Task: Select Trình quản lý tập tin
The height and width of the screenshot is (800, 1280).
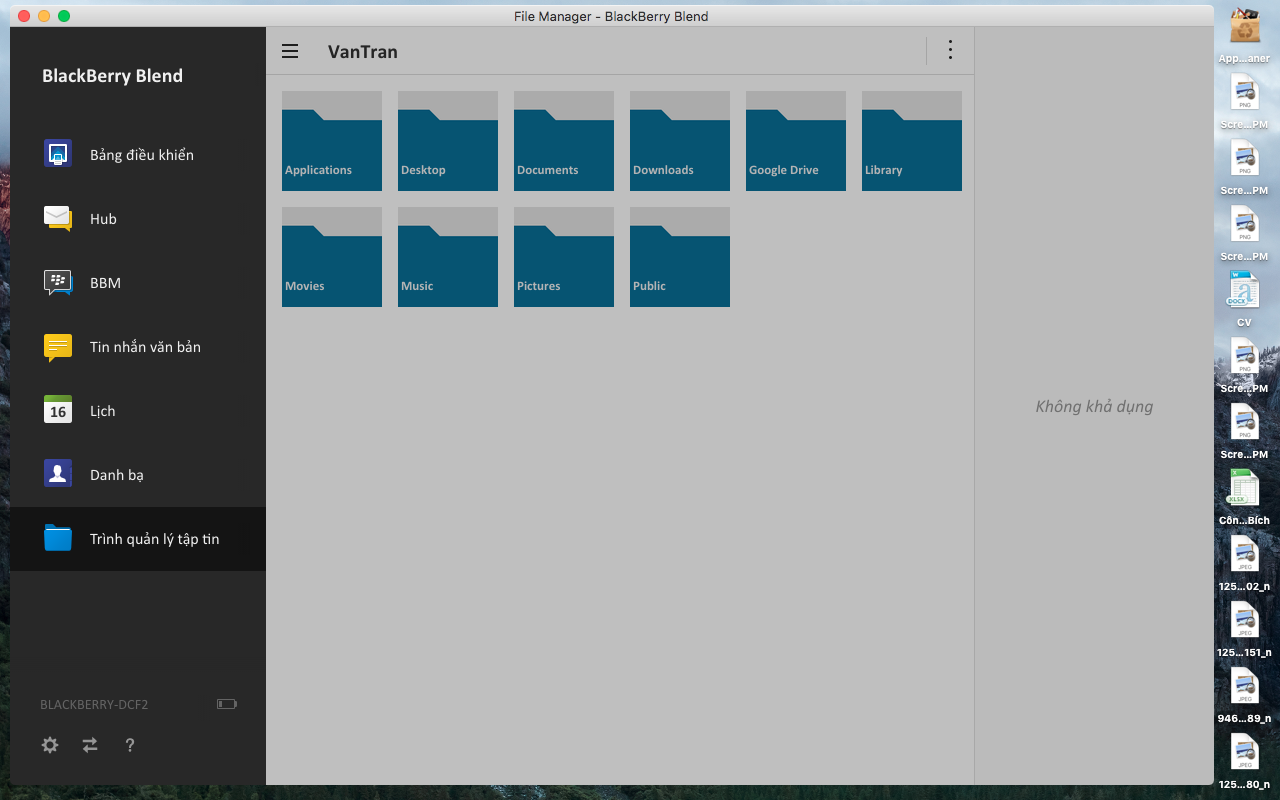Action: pyautogui.click(x=138, y=539)
